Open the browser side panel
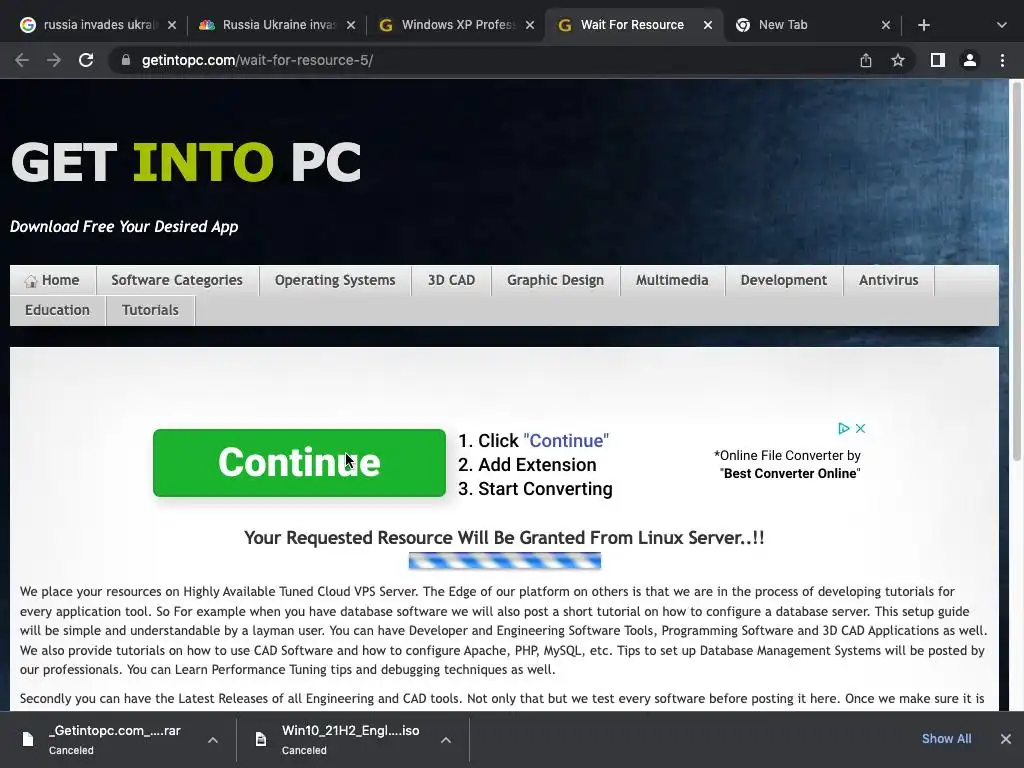This screenshot has width=1024, height=768. [x=938, y=60]
